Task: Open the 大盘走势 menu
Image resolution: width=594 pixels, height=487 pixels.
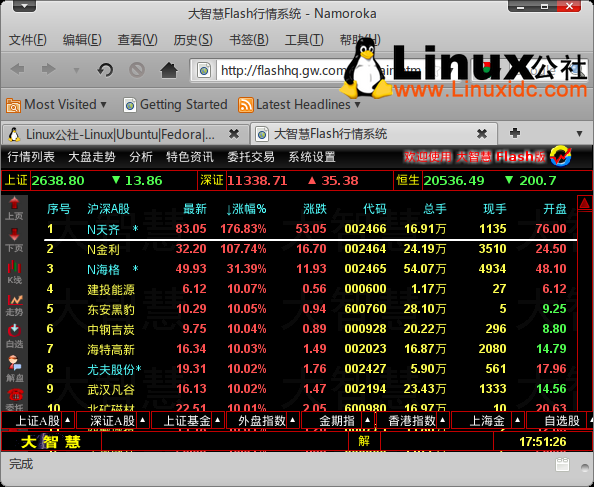Action: pos(92,157)
